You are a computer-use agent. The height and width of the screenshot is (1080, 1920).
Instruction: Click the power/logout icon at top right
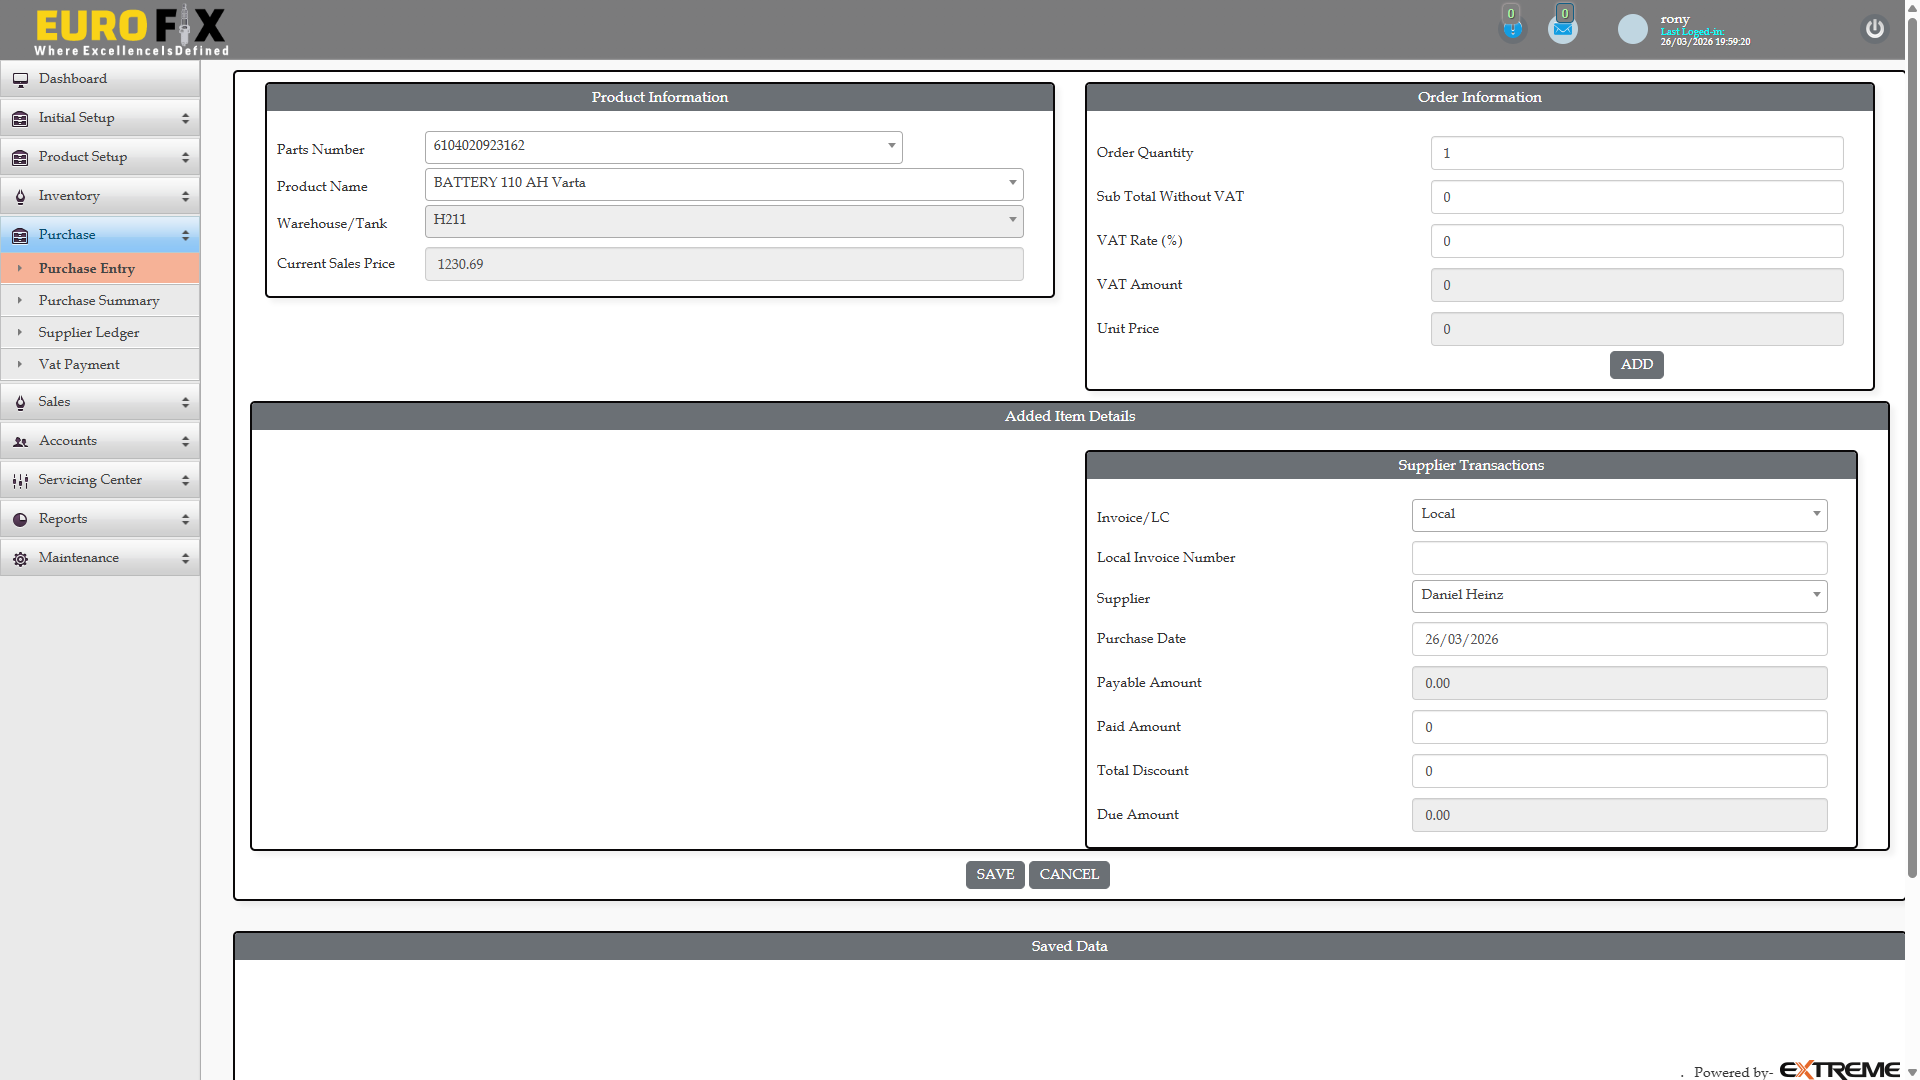click(1874, 29)
